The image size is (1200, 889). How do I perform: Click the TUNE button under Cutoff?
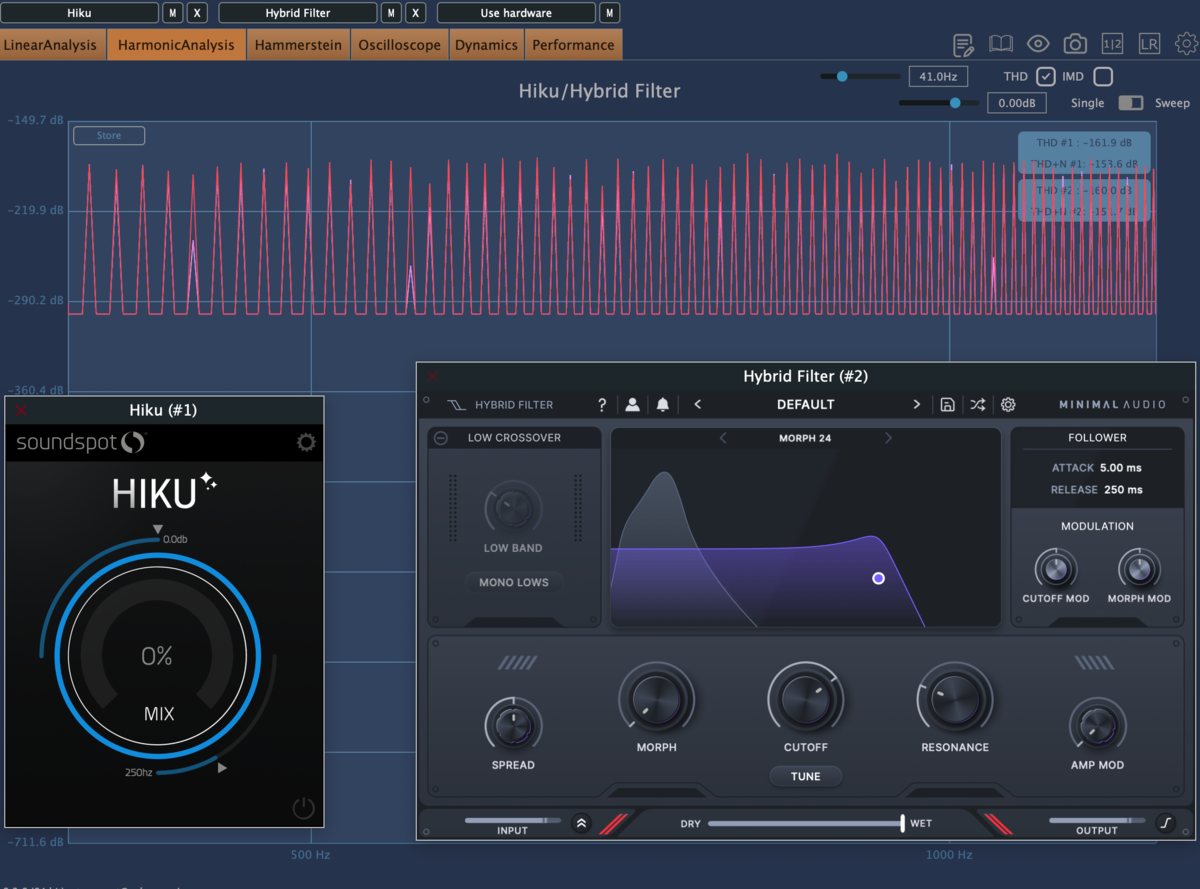click(x=806, y=776)
